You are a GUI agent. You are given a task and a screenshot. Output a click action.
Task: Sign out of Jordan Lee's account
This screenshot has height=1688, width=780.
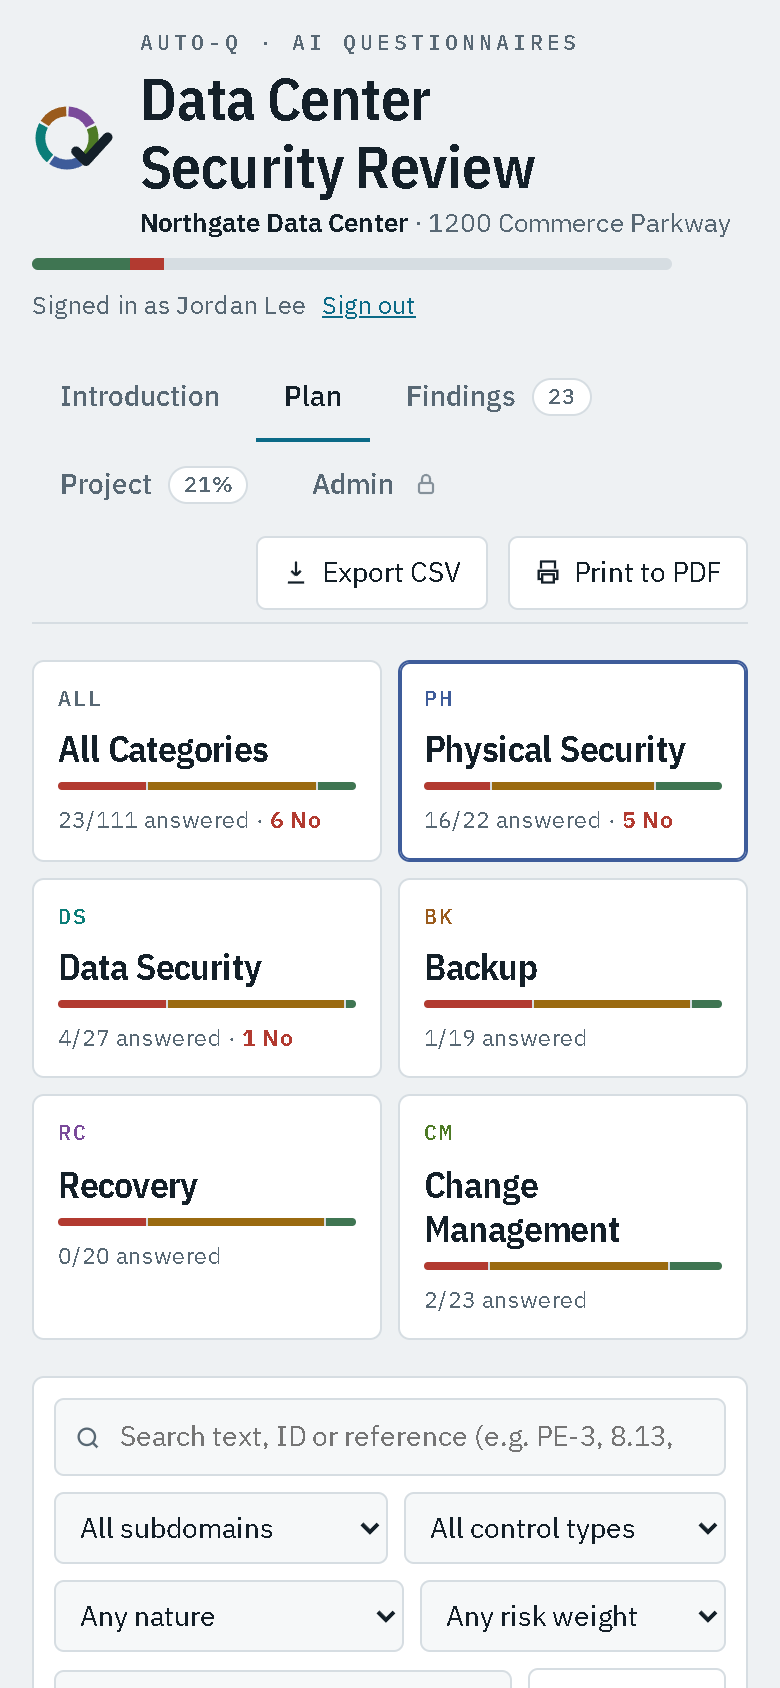click(368, 306)
